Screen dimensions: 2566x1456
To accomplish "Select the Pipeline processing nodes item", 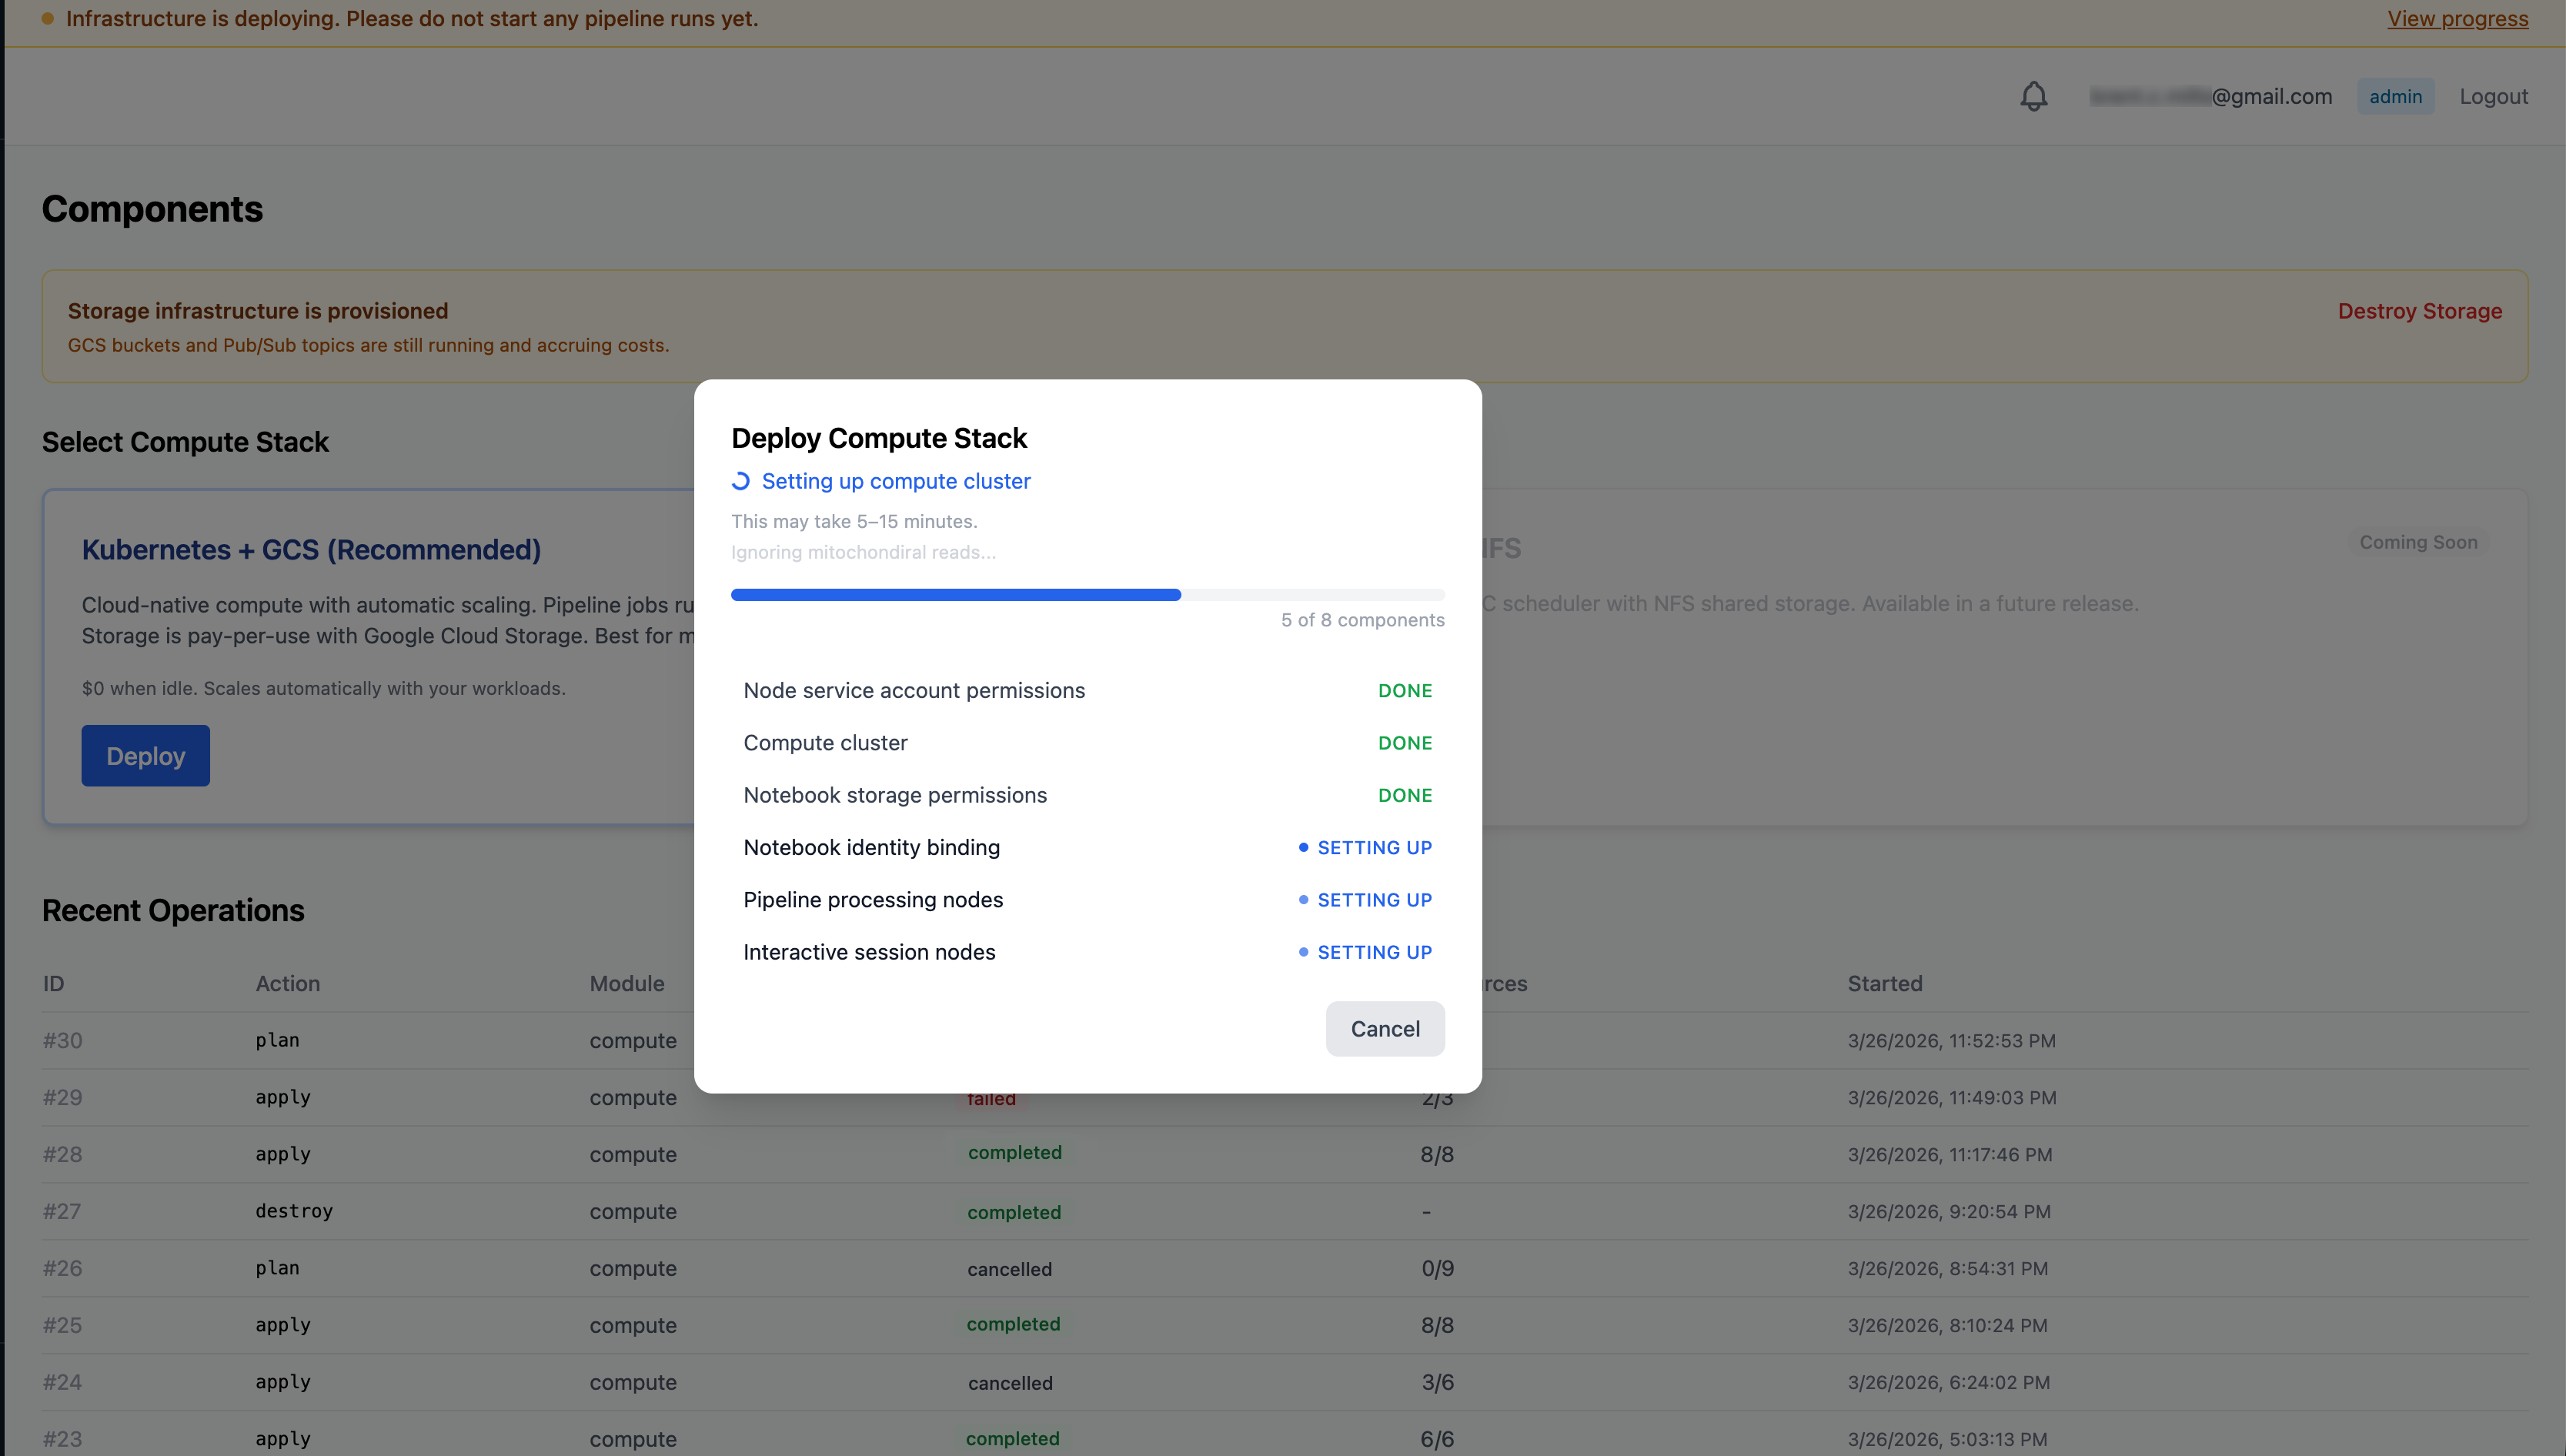I will tap(1088, 900).
